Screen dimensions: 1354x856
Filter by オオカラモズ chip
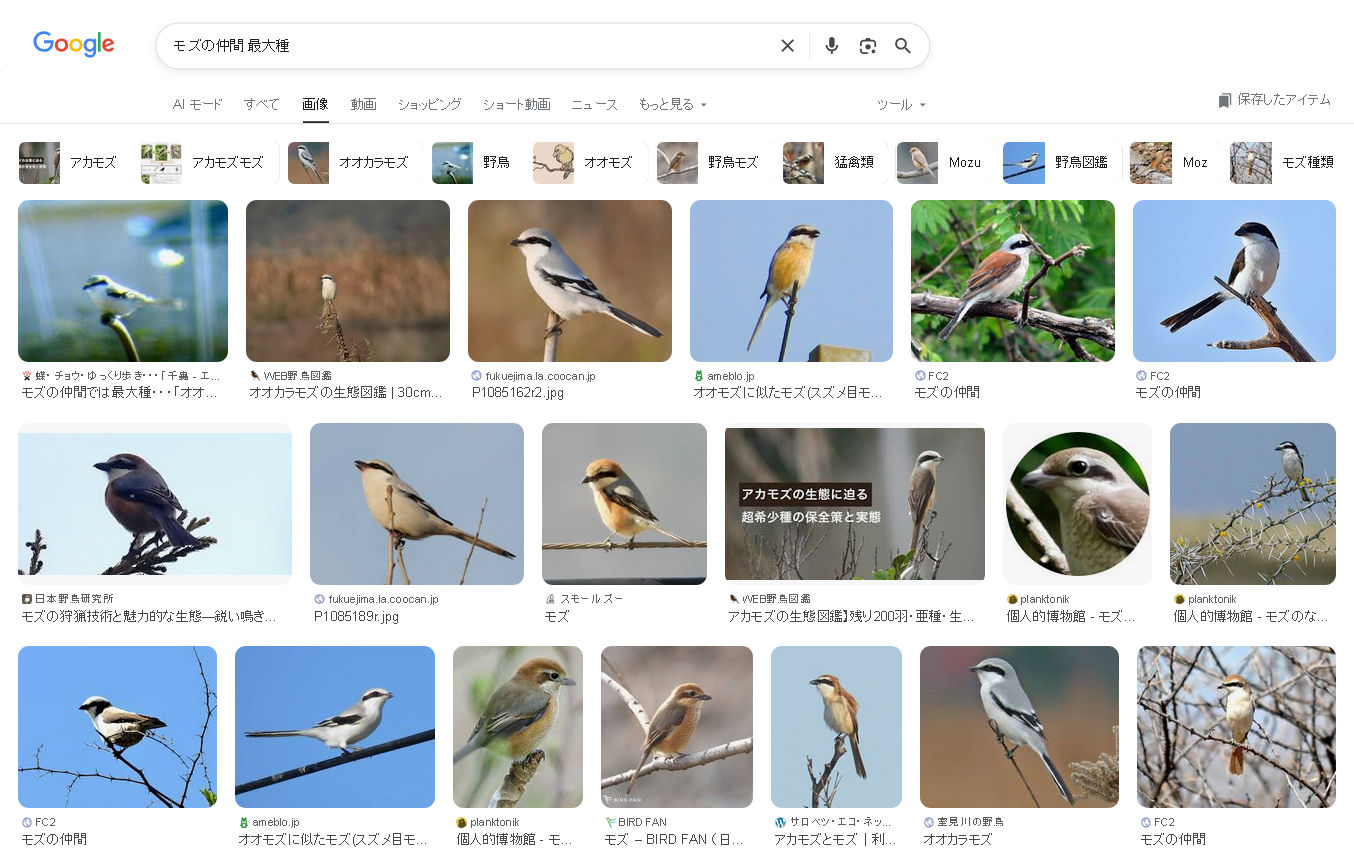[351, 163]
